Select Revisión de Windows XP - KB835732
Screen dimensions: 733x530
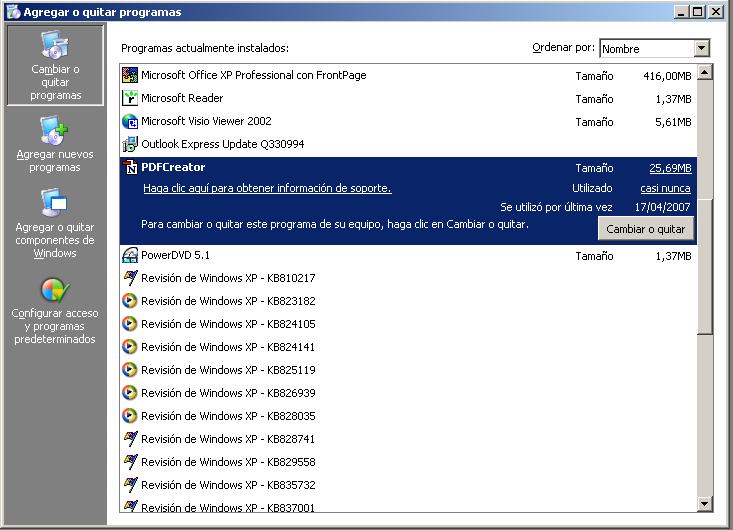[x=408, y=485]
